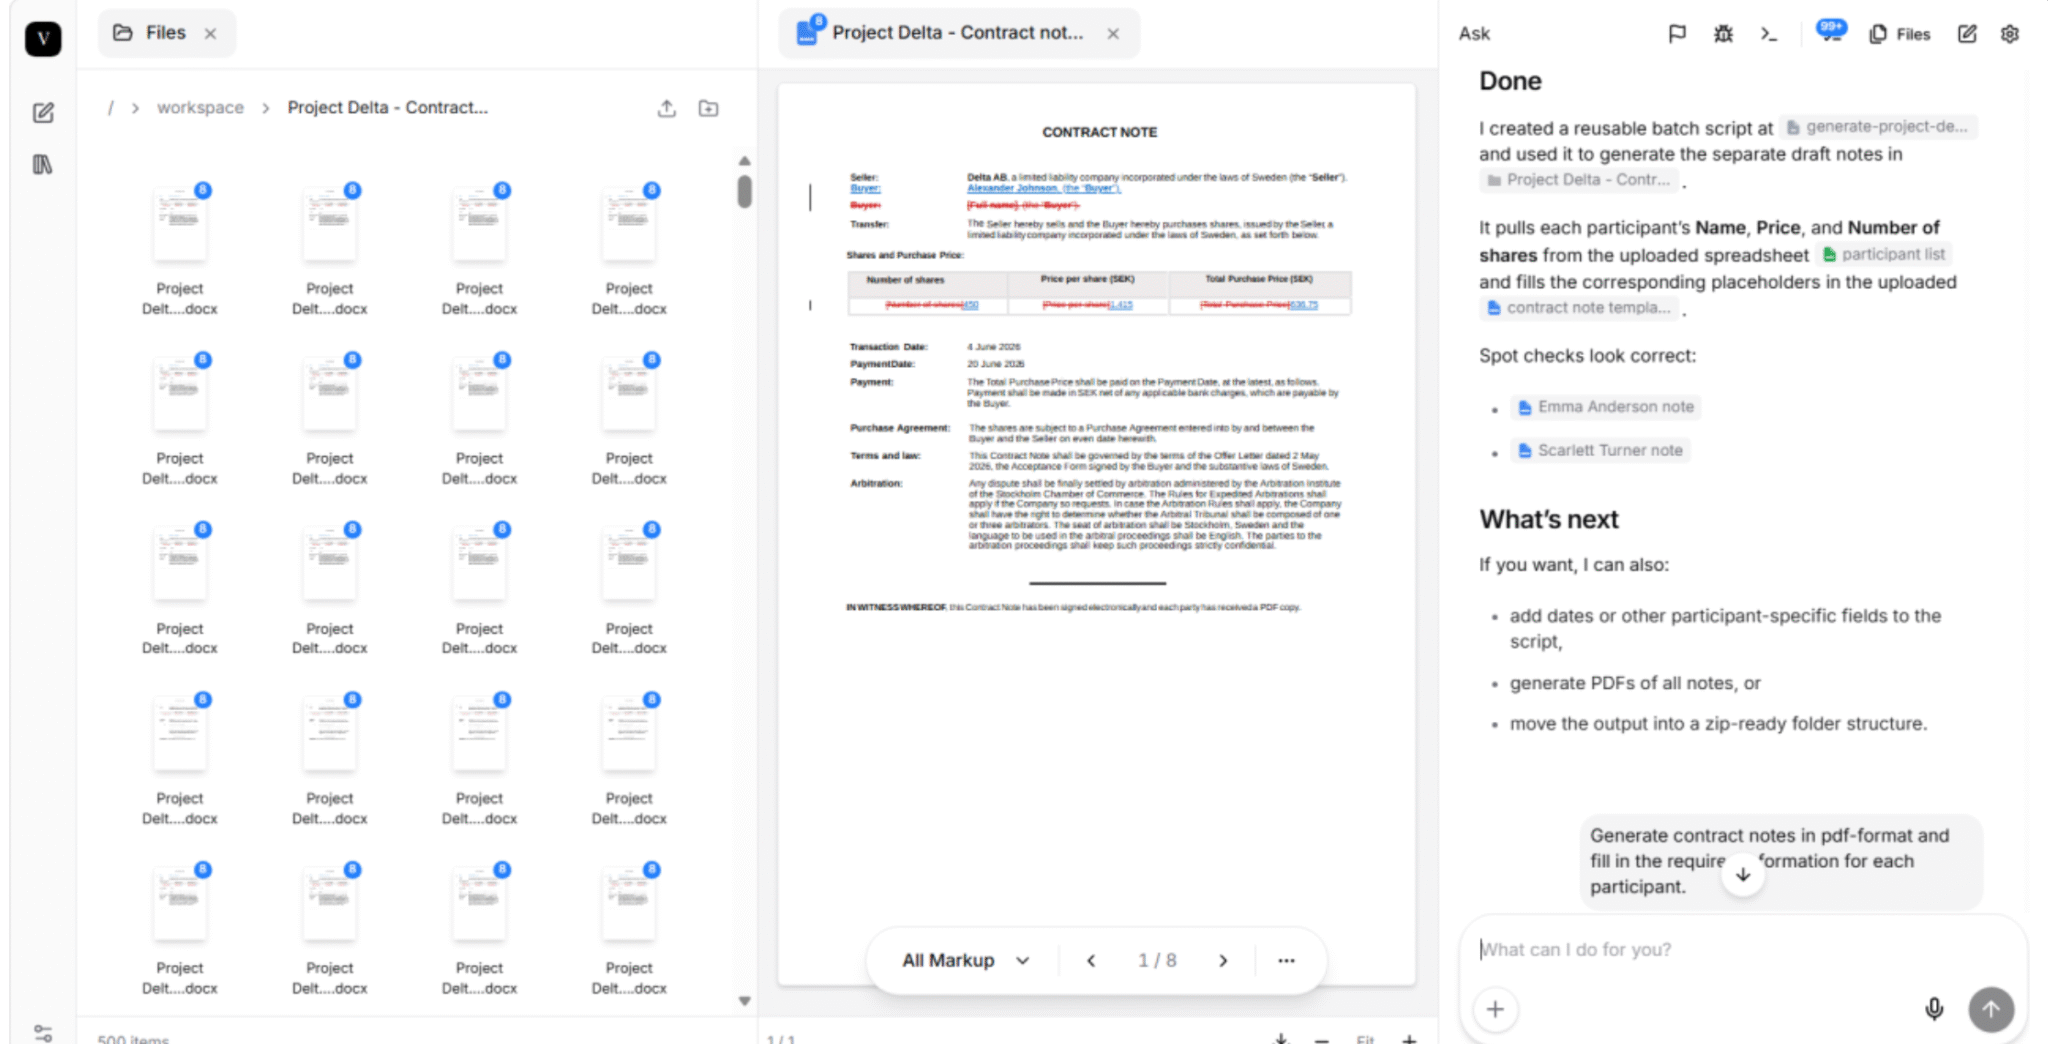The image size is (2048, 1044).
Task: Open the terminal prompt icon
Action: (x=1769, y=34)
